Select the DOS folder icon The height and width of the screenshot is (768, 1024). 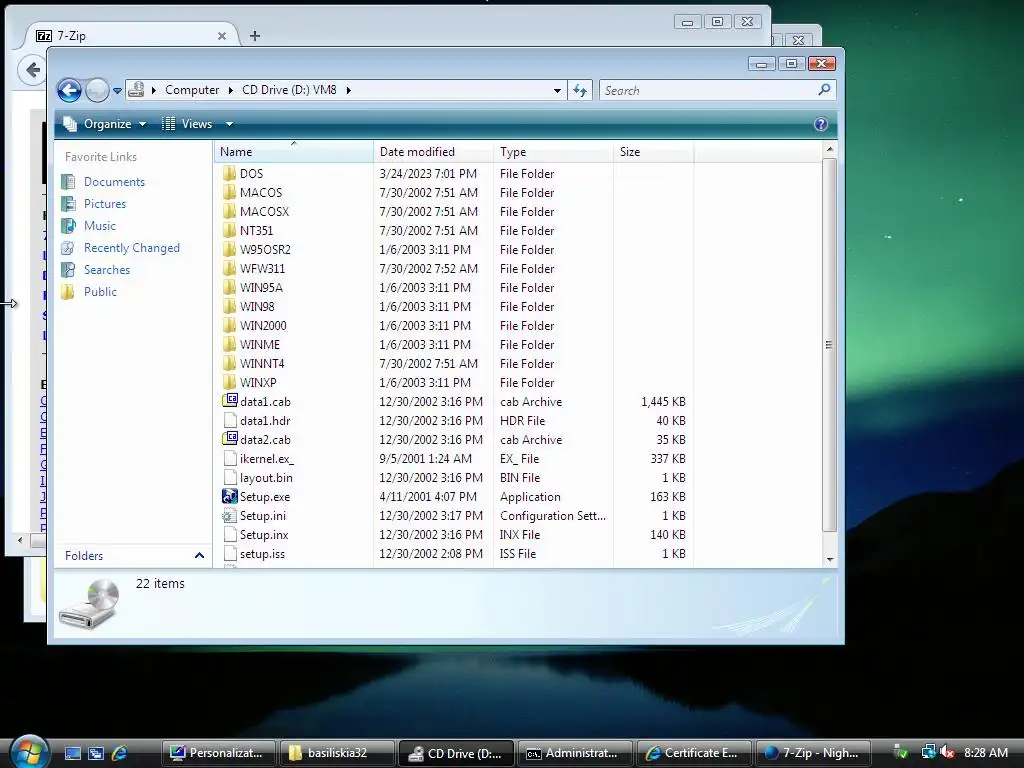[x=229, y=174]
